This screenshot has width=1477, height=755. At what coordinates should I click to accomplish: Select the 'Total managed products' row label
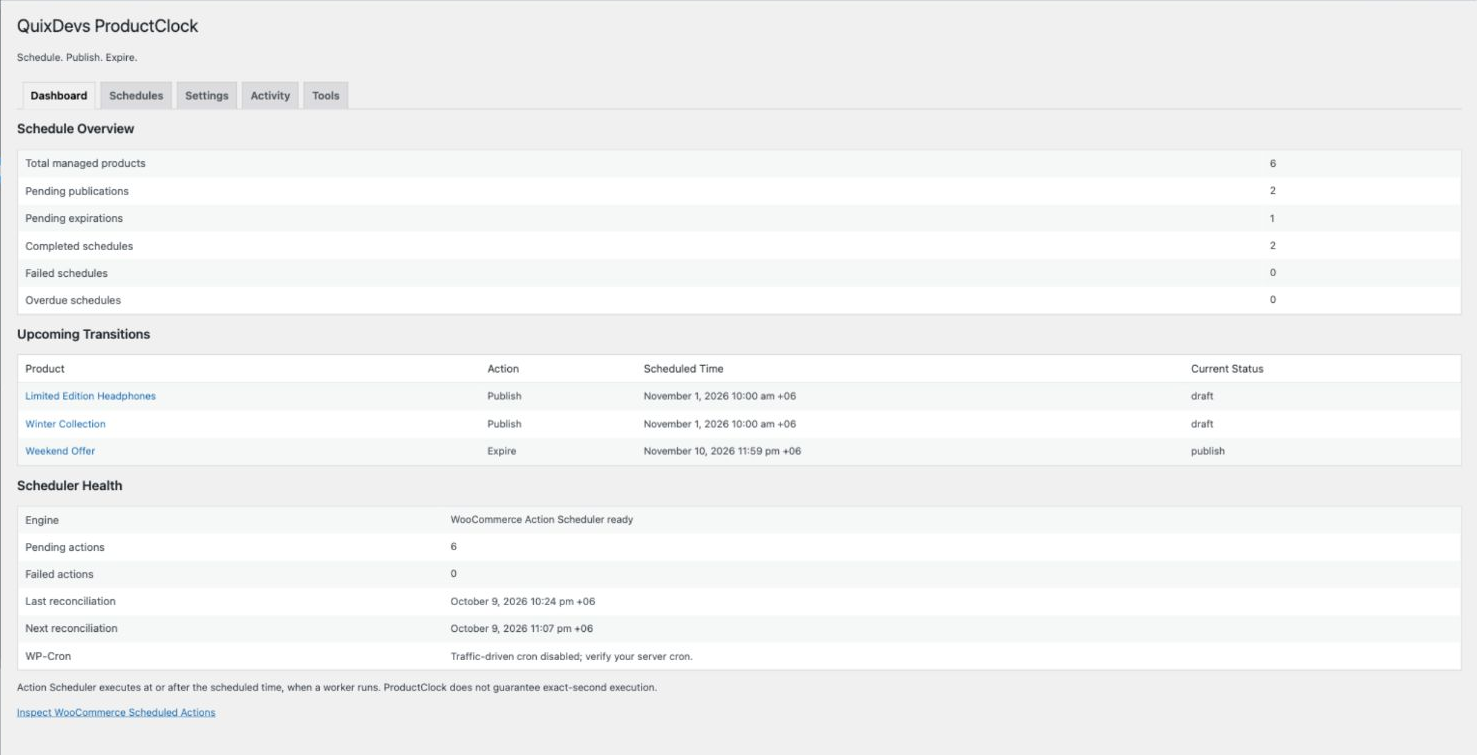tap(85, 163)
